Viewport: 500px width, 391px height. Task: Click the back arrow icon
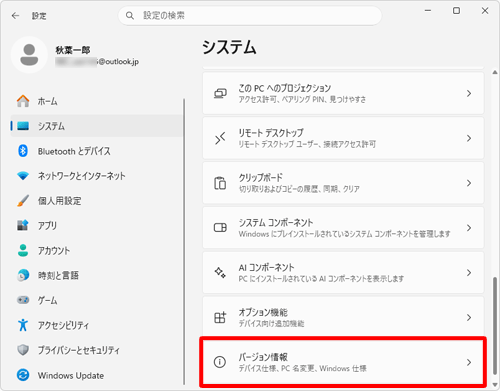(x=15, y=16)
